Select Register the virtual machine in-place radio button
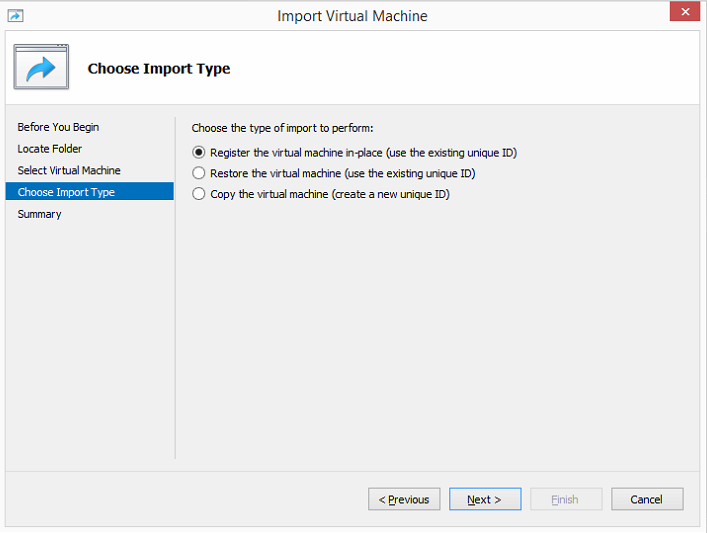Screen dimensions: 707x533 click(x=199, y=153)
